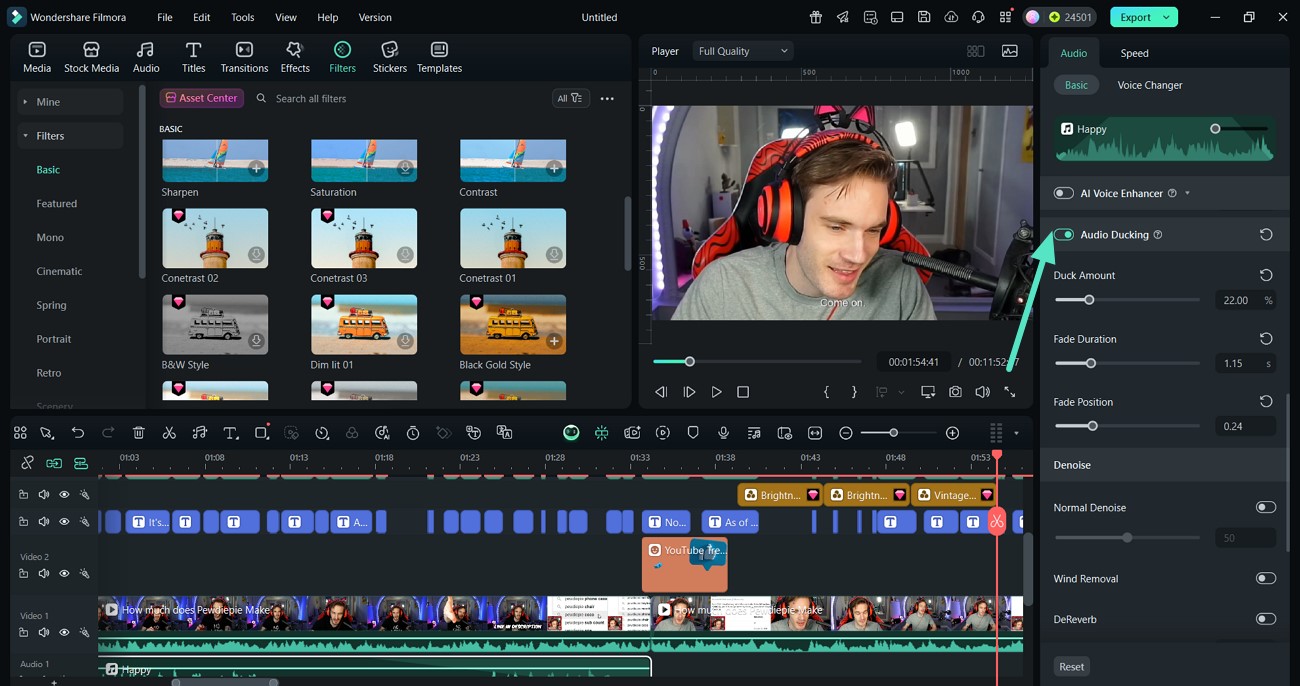This screenshot has height=686, width=1300.
Task: Play the preview video
Action: (716, 392)
